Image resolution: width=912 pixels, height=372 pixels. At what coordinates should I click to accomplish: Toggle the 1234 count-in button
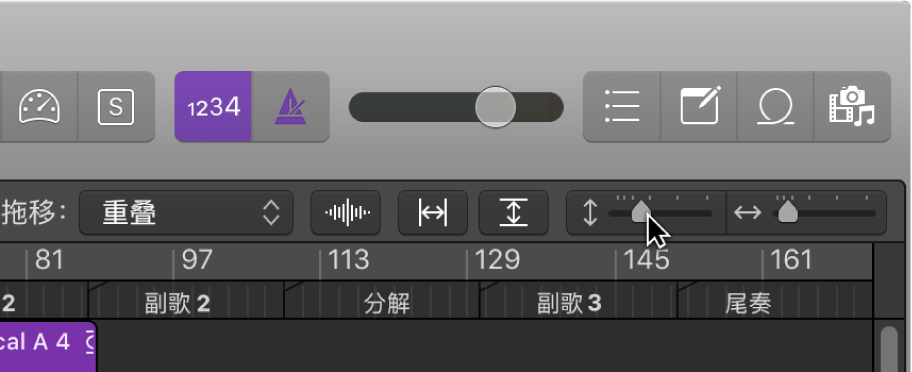(213, 107)
